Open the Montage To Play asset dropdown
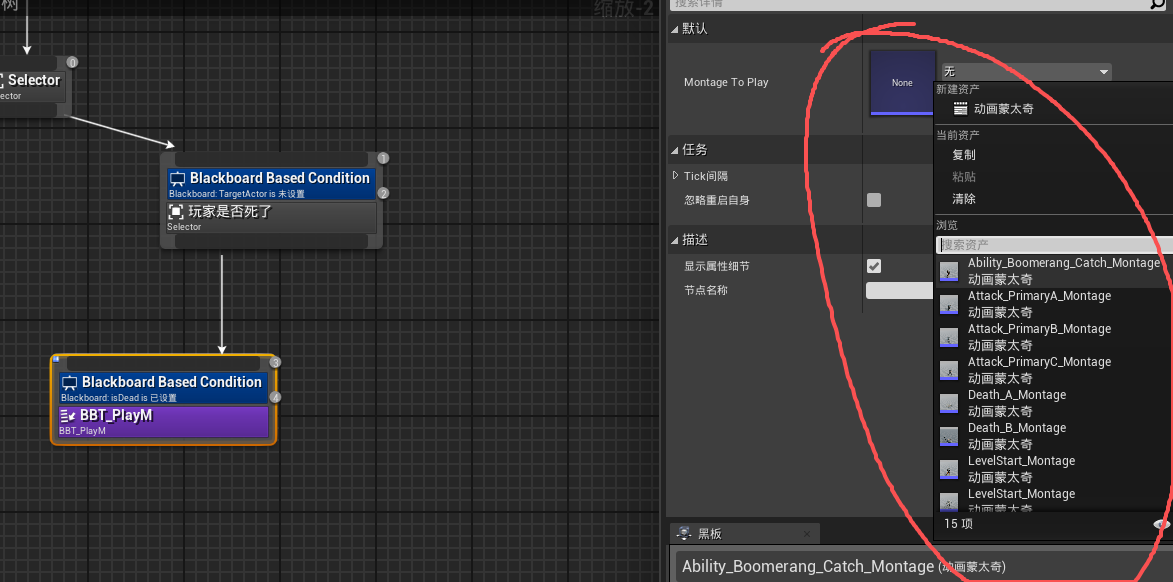Viewport: 1173px width, 582px height. pyautogui.click(x=1026, y=72)
